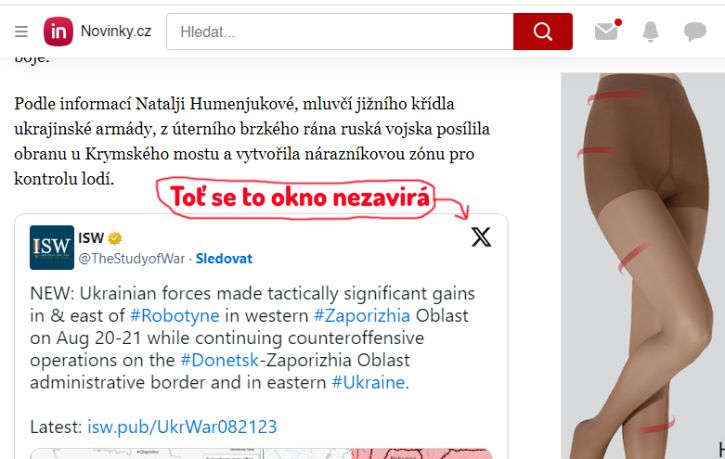This screenshot has height=459, width=725.
Task: Click Sledovat to follow ISW
Action: point(224,258)
